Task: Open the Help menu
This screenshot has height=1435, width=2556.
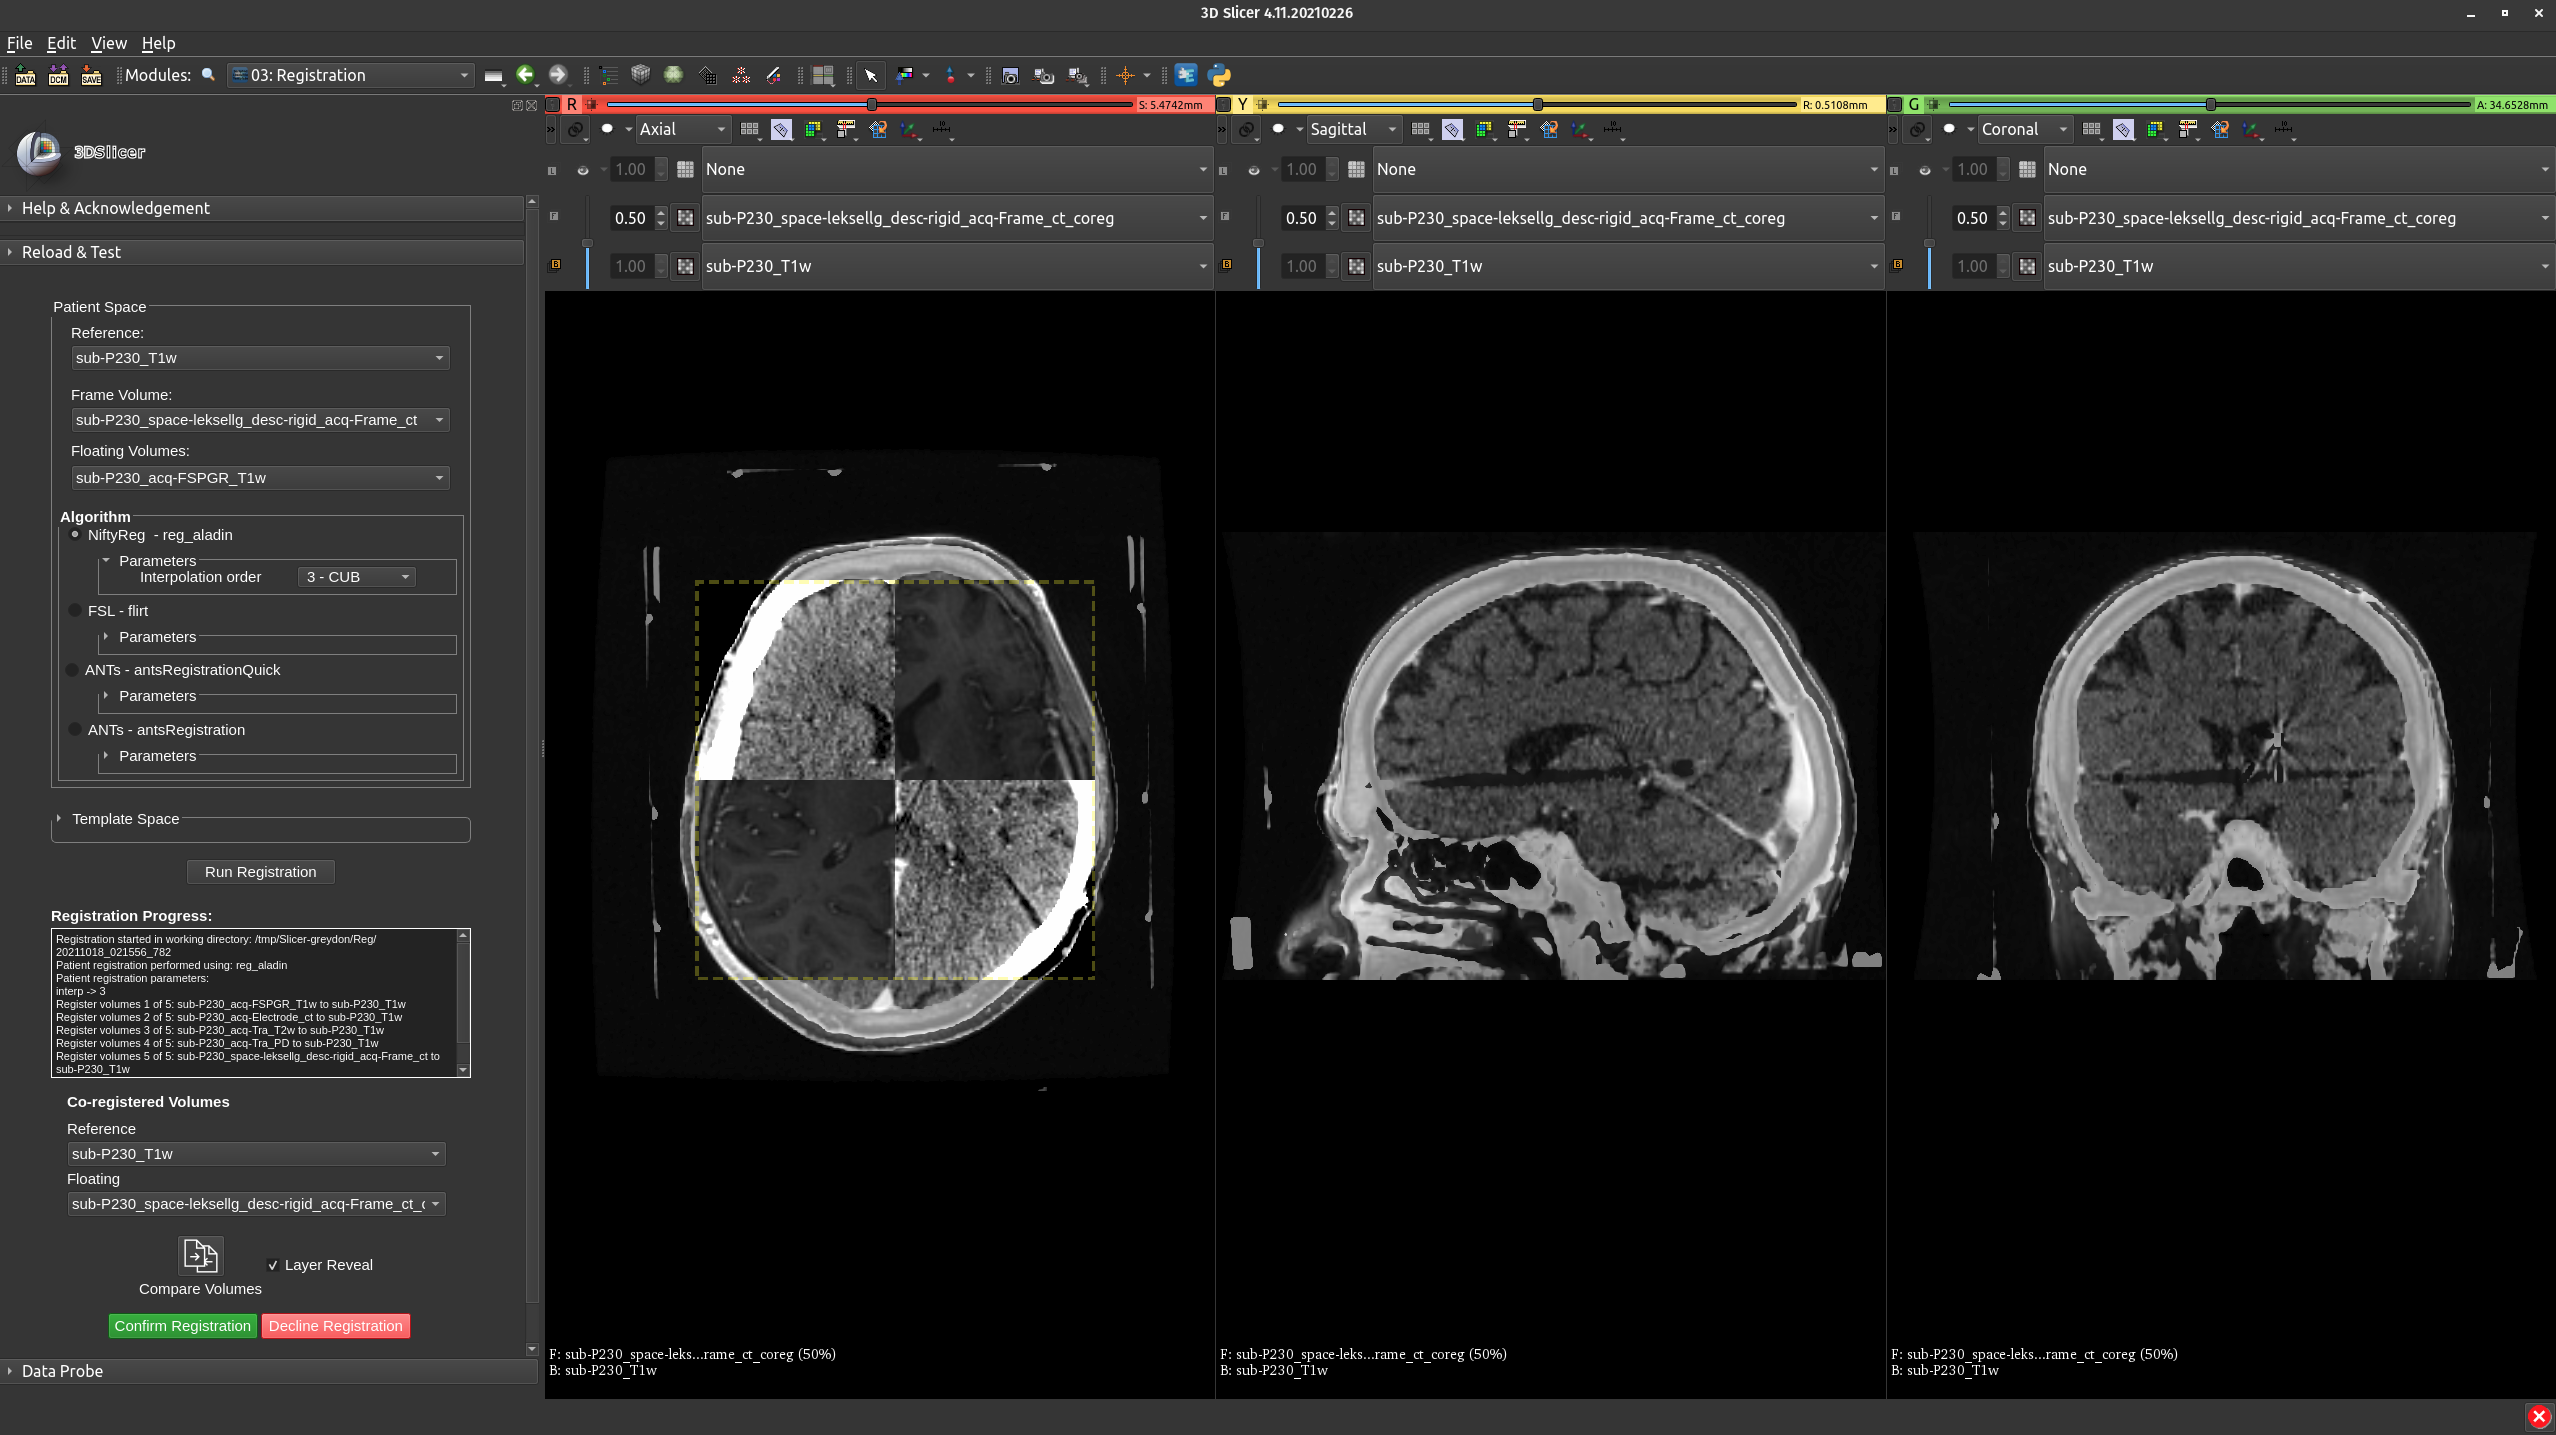Action: click(x=158, y=43)
